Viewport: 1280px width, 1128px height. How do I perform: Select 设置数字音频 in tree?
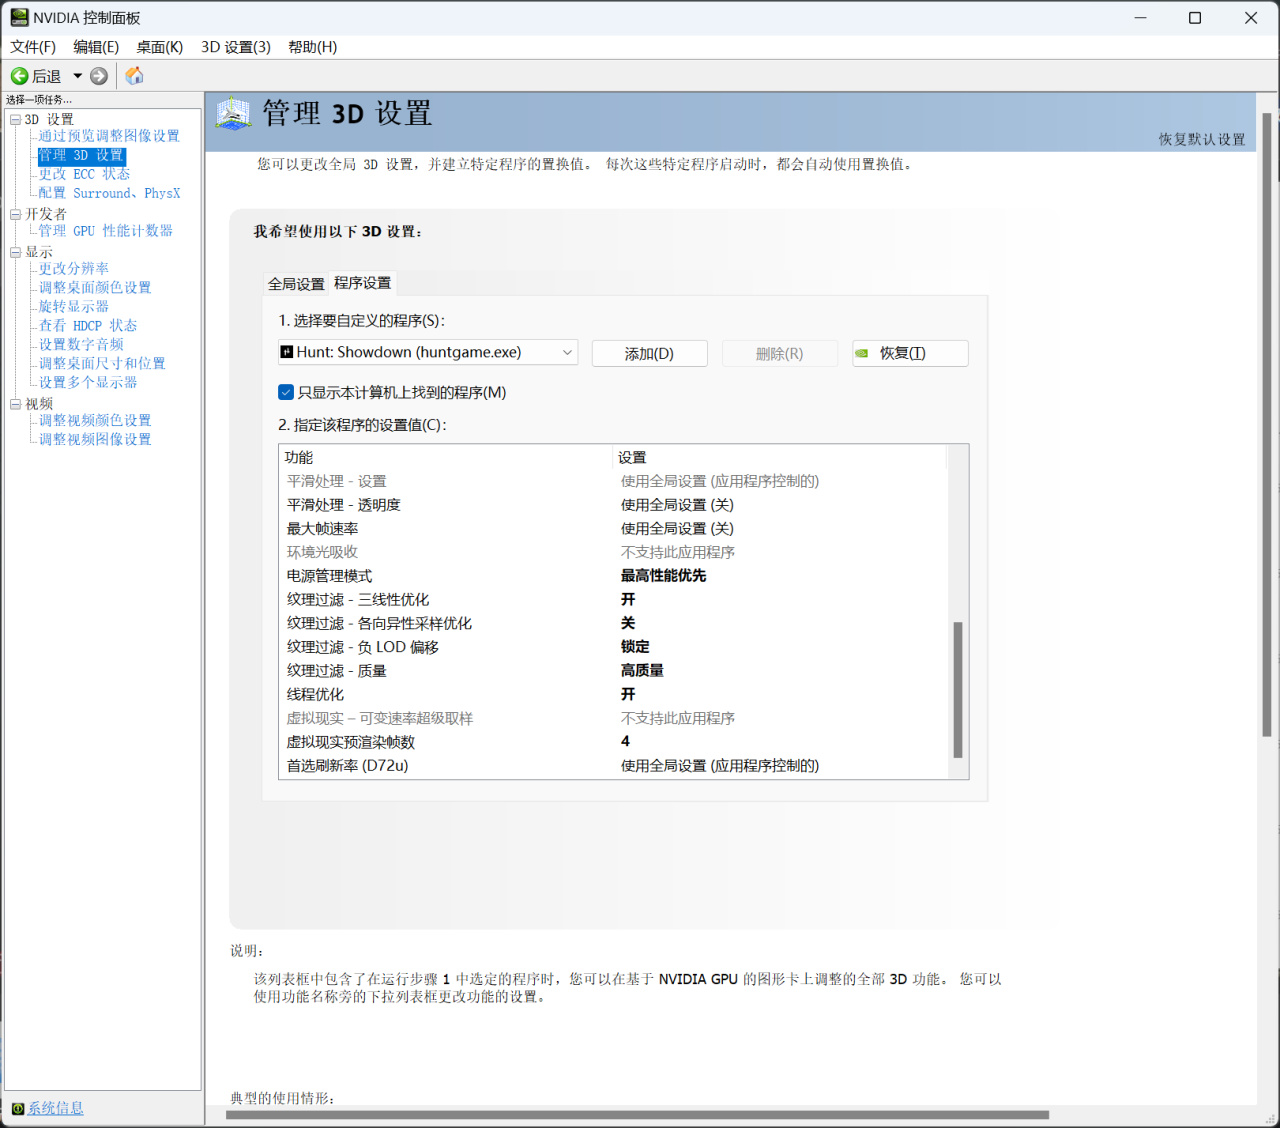coord(81,345)
